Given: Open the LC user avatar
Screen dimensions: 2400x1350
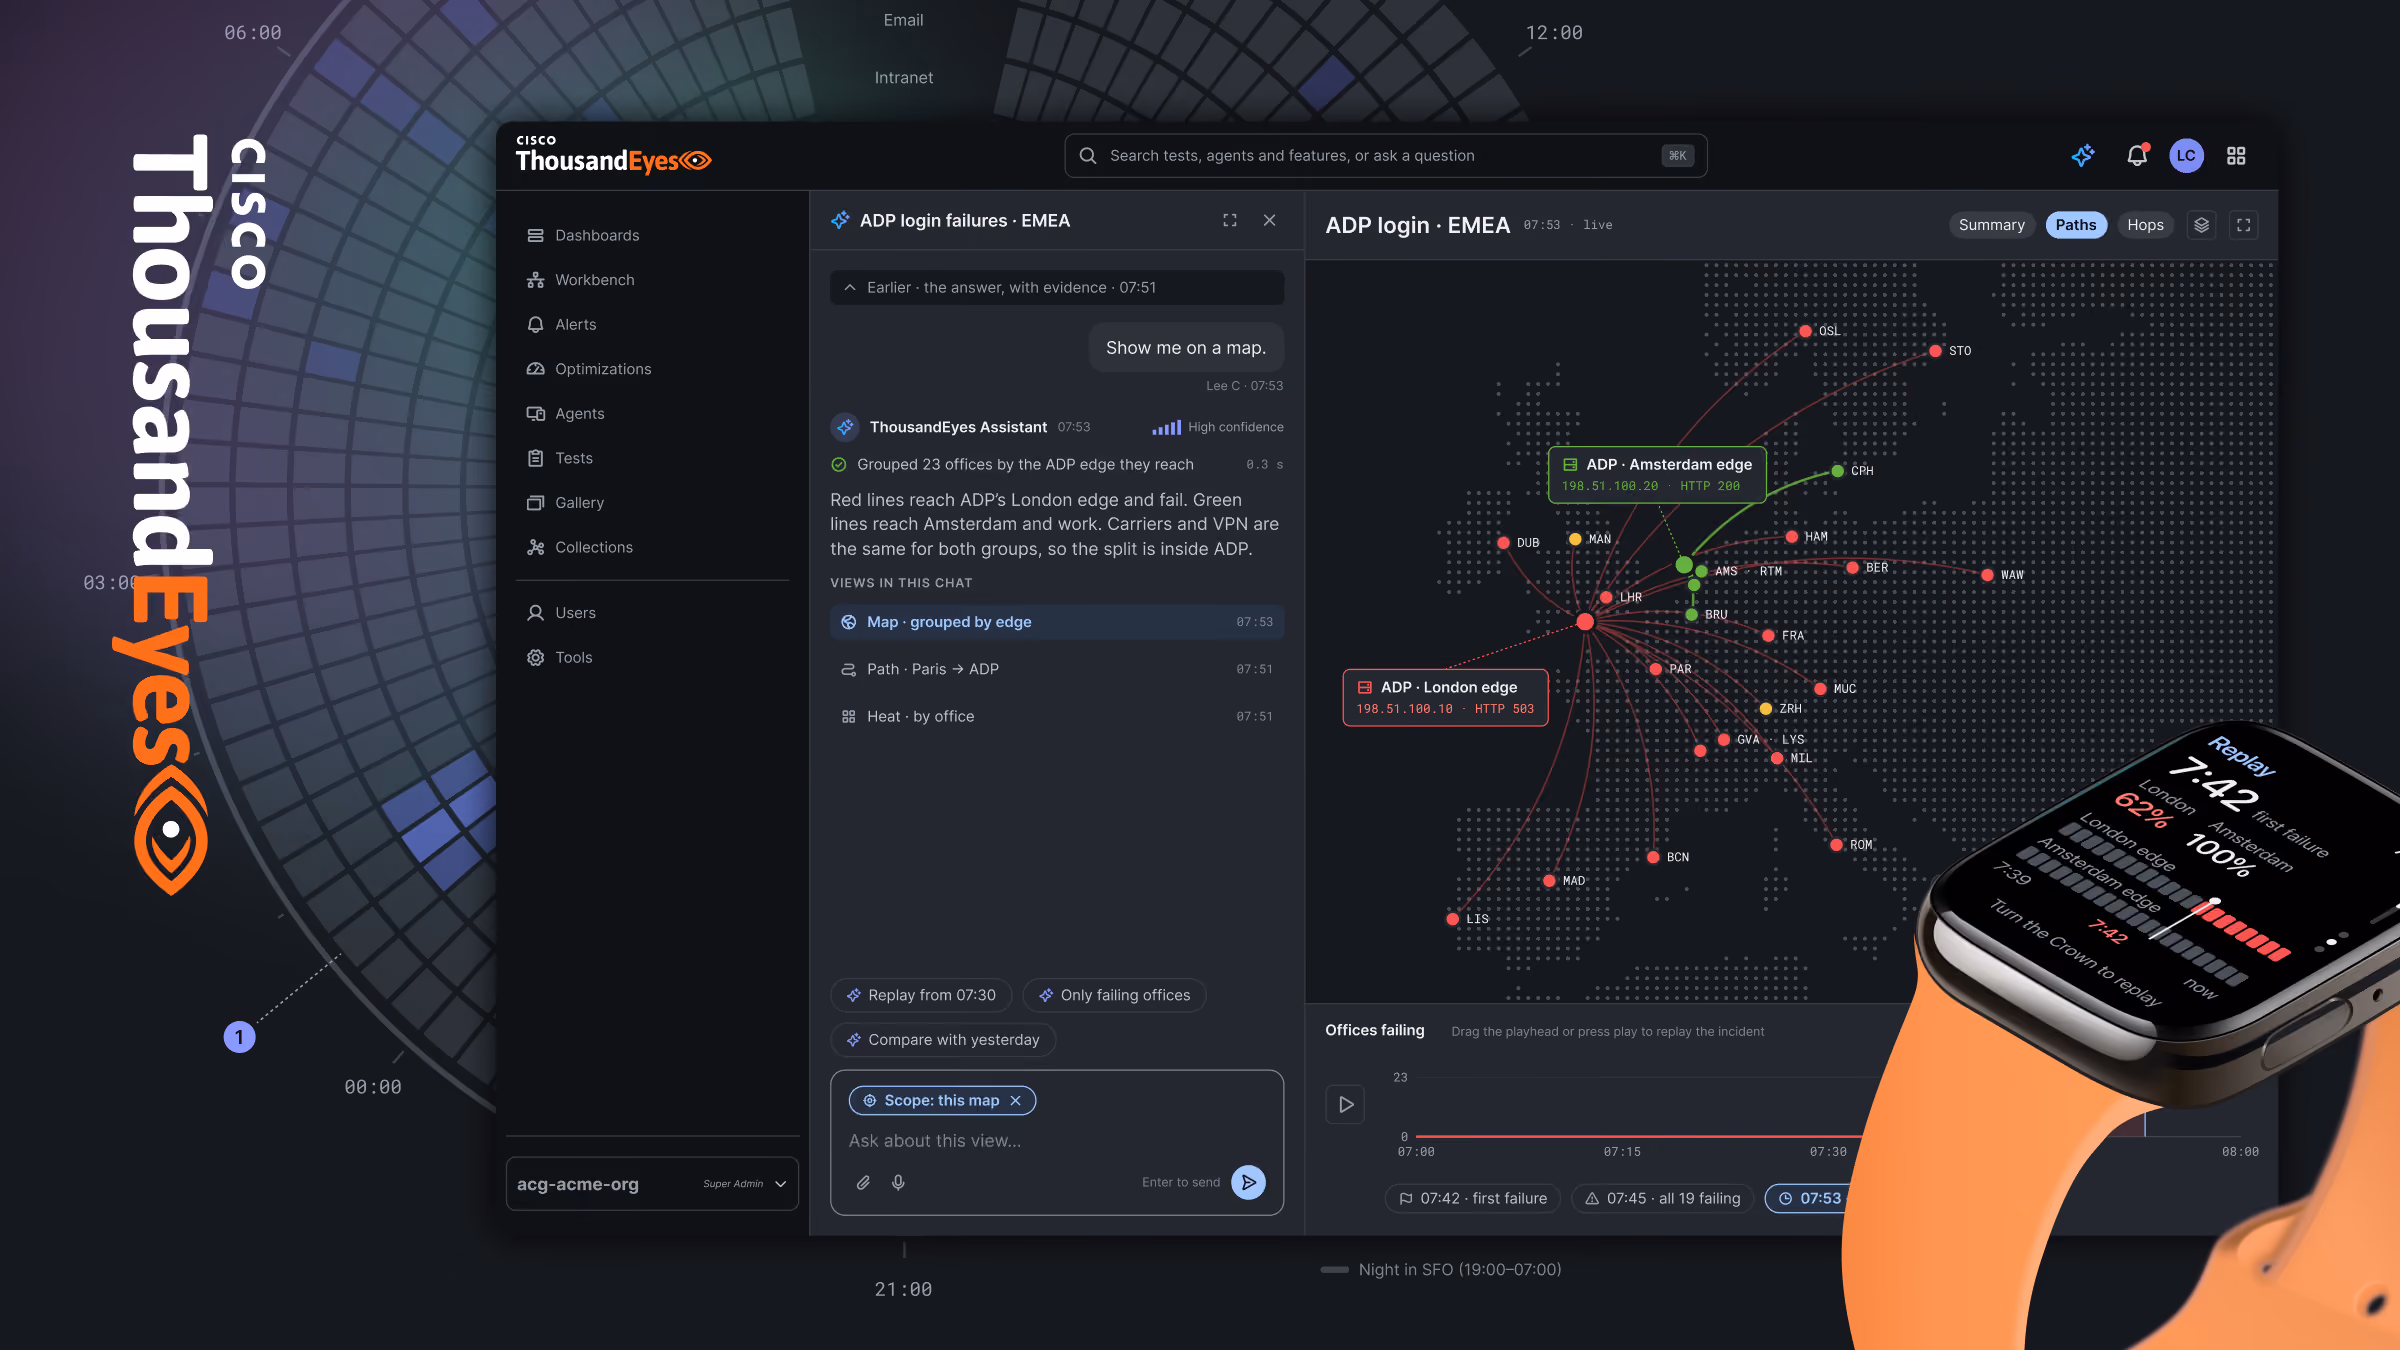Looking at the screenshot, I should (2186, 156).
